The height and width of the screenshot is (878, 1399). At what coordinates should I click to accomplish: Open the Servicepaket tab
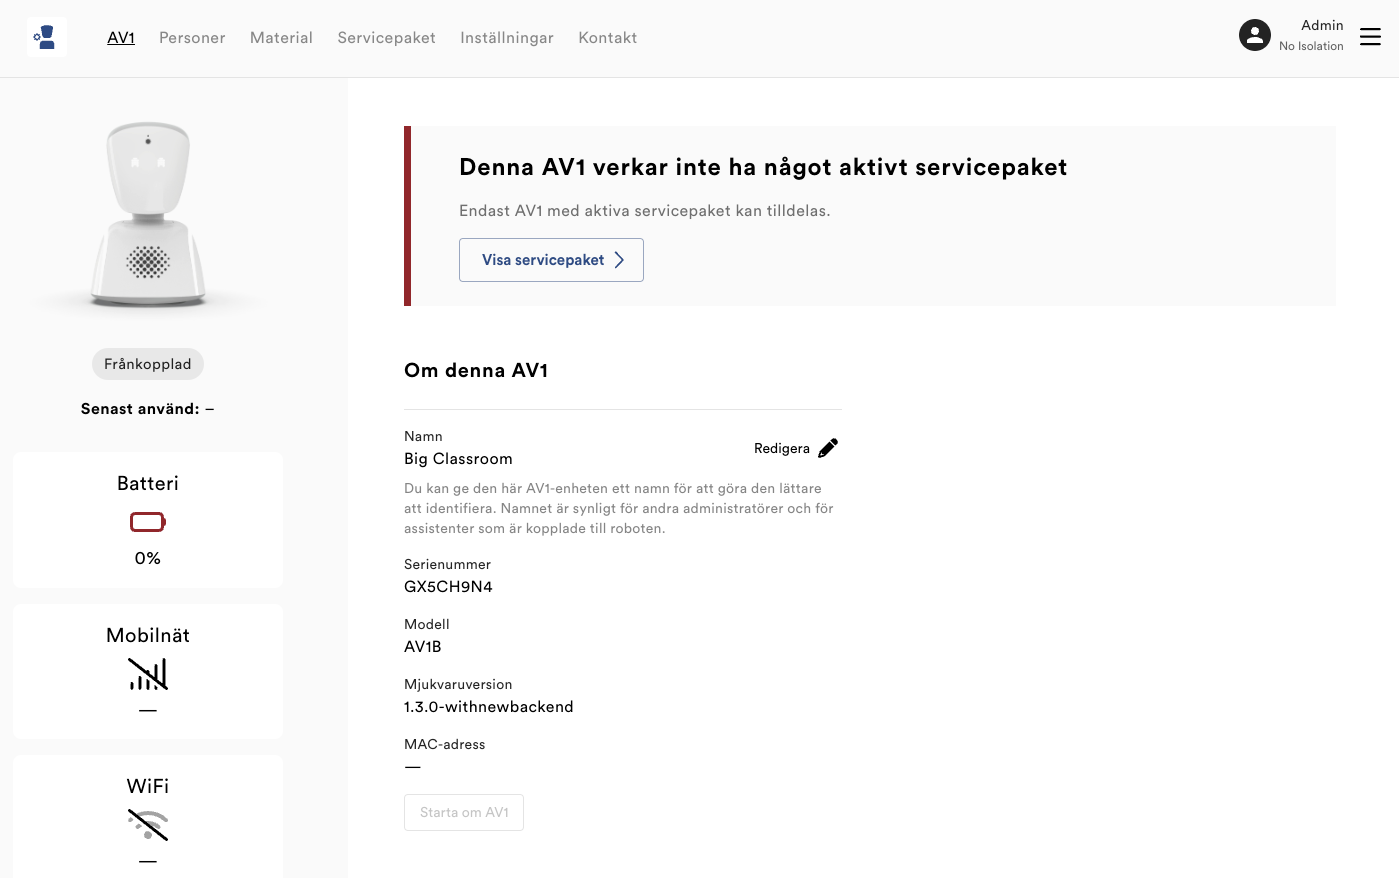386,38
